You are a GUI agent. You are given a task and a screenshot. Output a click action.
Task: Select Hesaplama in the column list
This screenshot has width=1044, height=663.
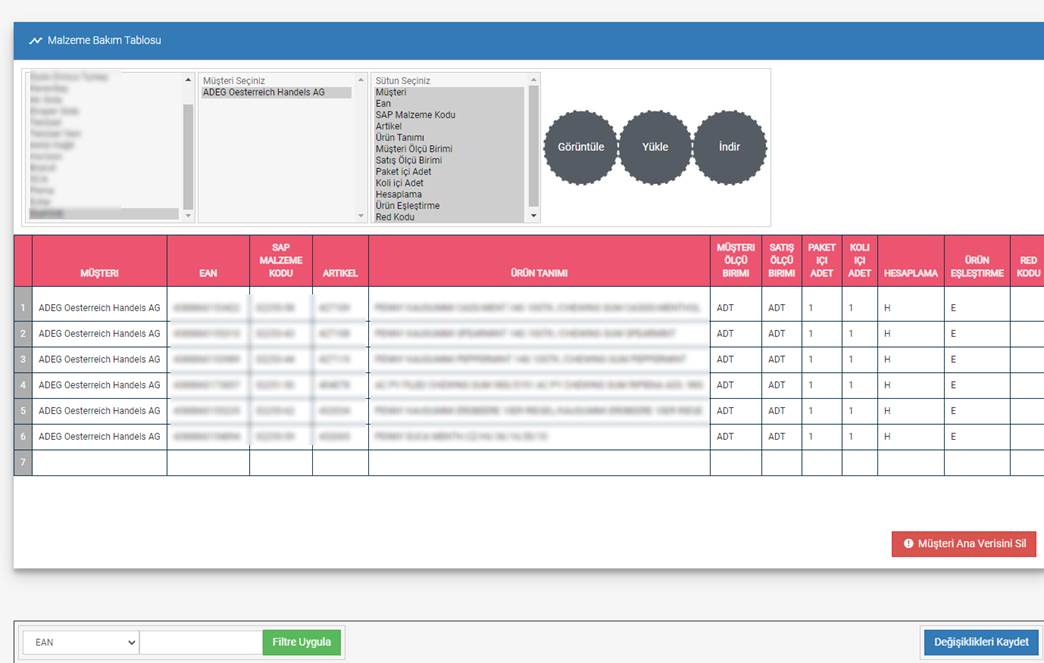click(449, 194)
